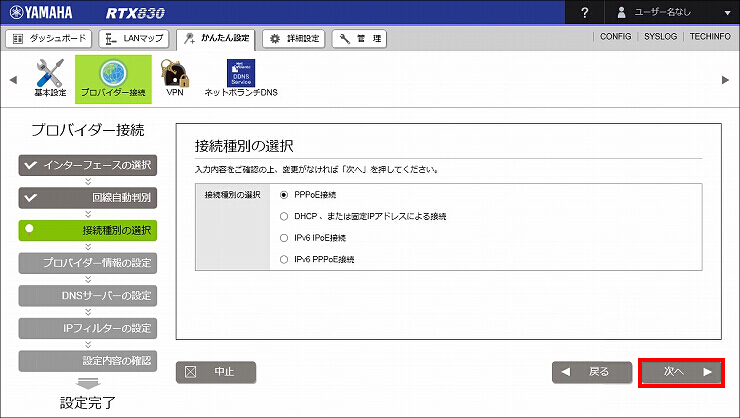Click the 戻る back button
This screenshot has width=740, height=418.
coord(592,372)
